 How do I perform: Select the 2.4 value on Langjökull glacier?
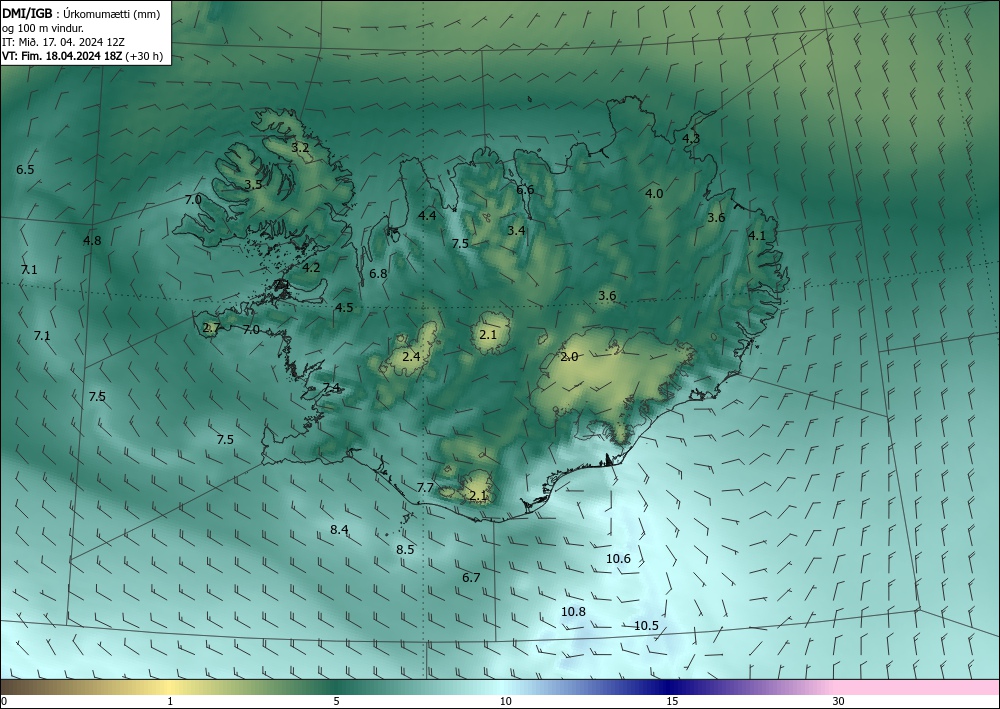click(x=411, y=356)
